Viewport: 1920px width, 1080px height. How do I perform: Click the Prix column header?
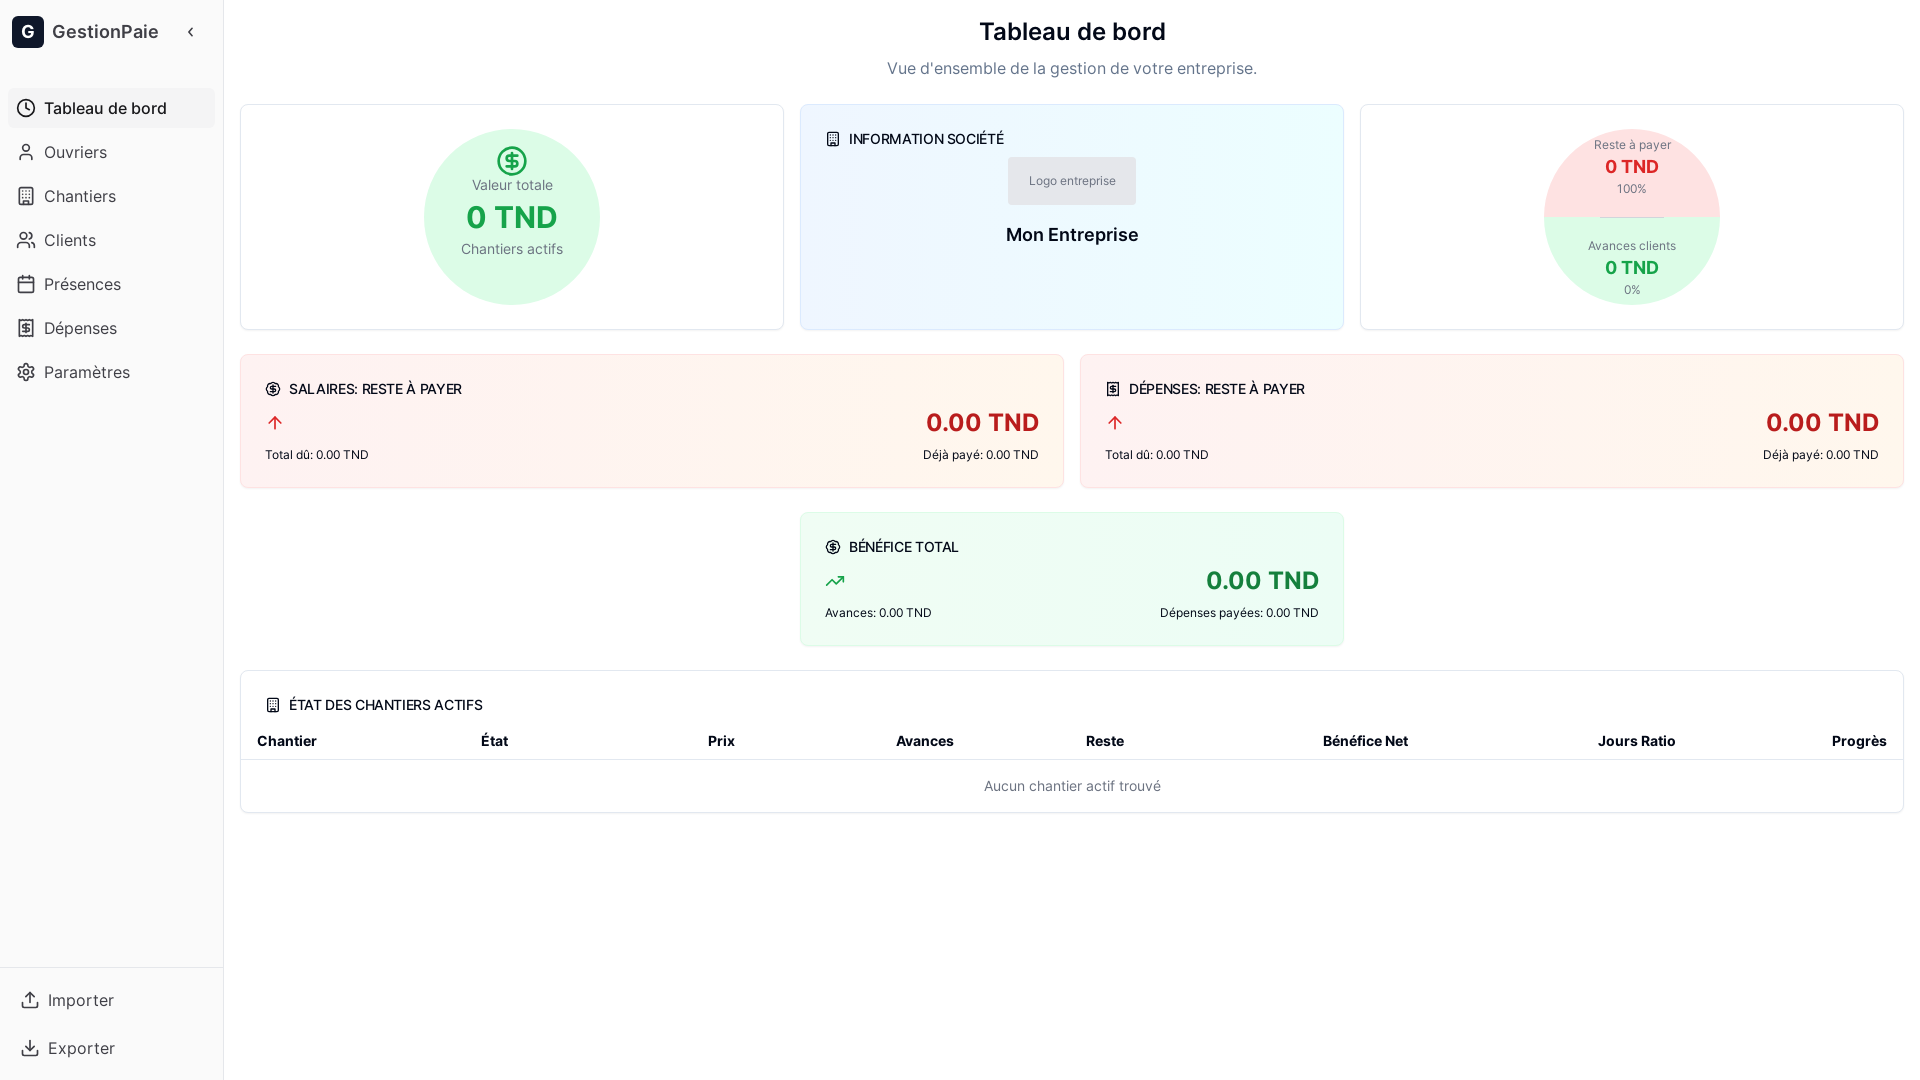(x=721, y=741)
